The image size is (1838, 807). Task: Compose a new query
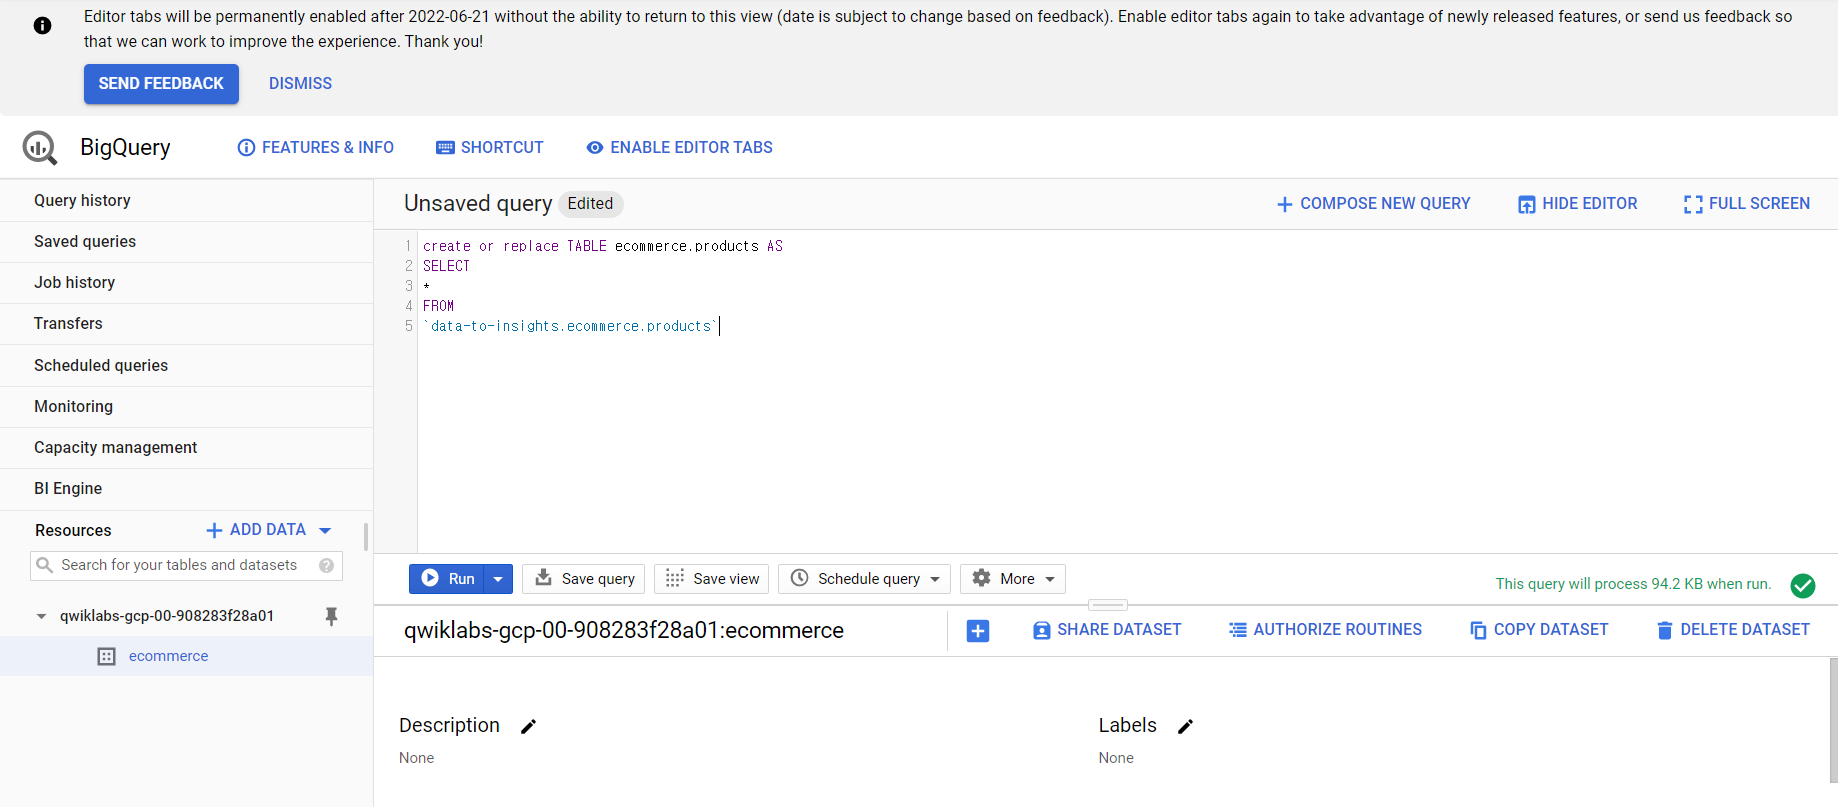1373,204
